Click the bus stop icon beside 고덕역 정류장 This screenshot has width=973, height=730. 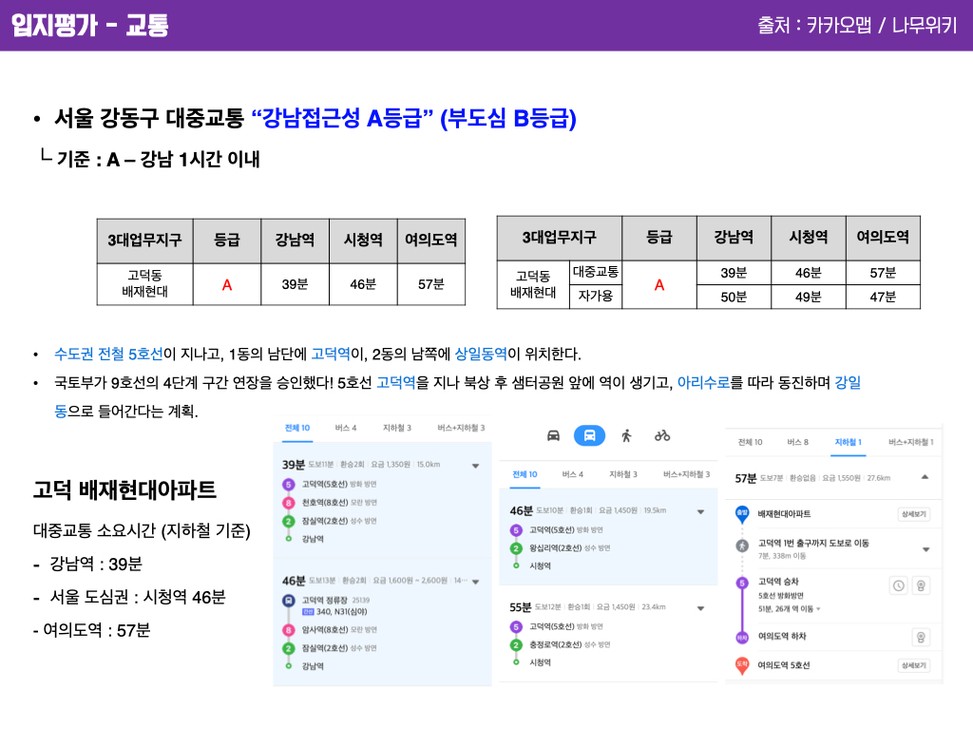click(289, 600)
